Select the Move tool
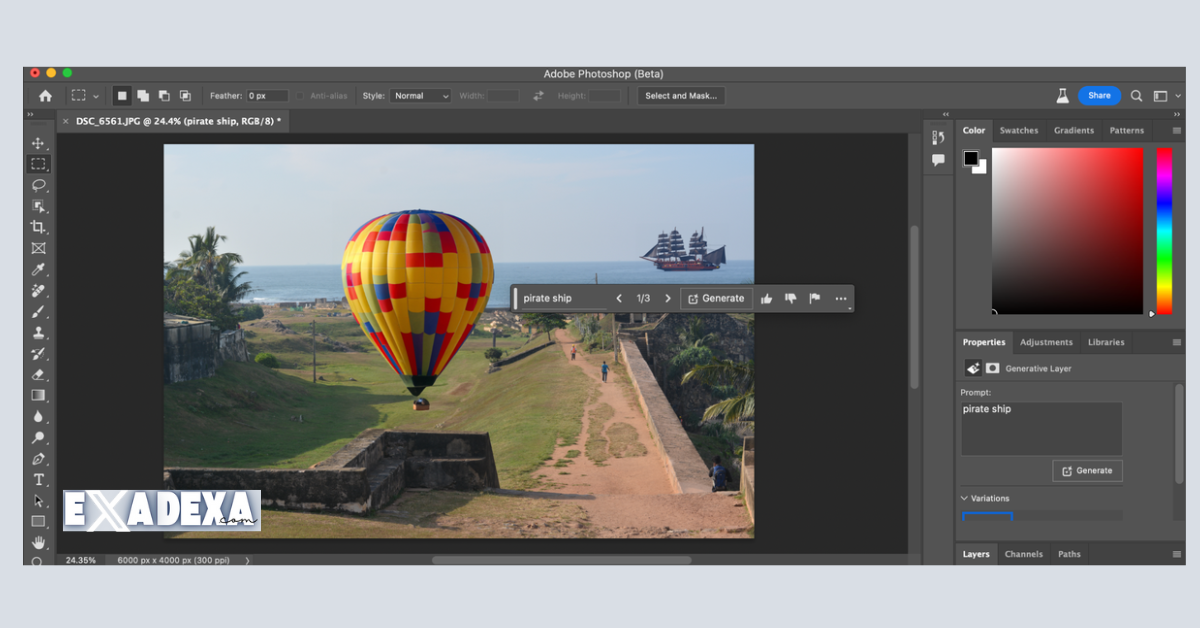The height and width of the screenshot is (628, 1200). coord(39,142)
